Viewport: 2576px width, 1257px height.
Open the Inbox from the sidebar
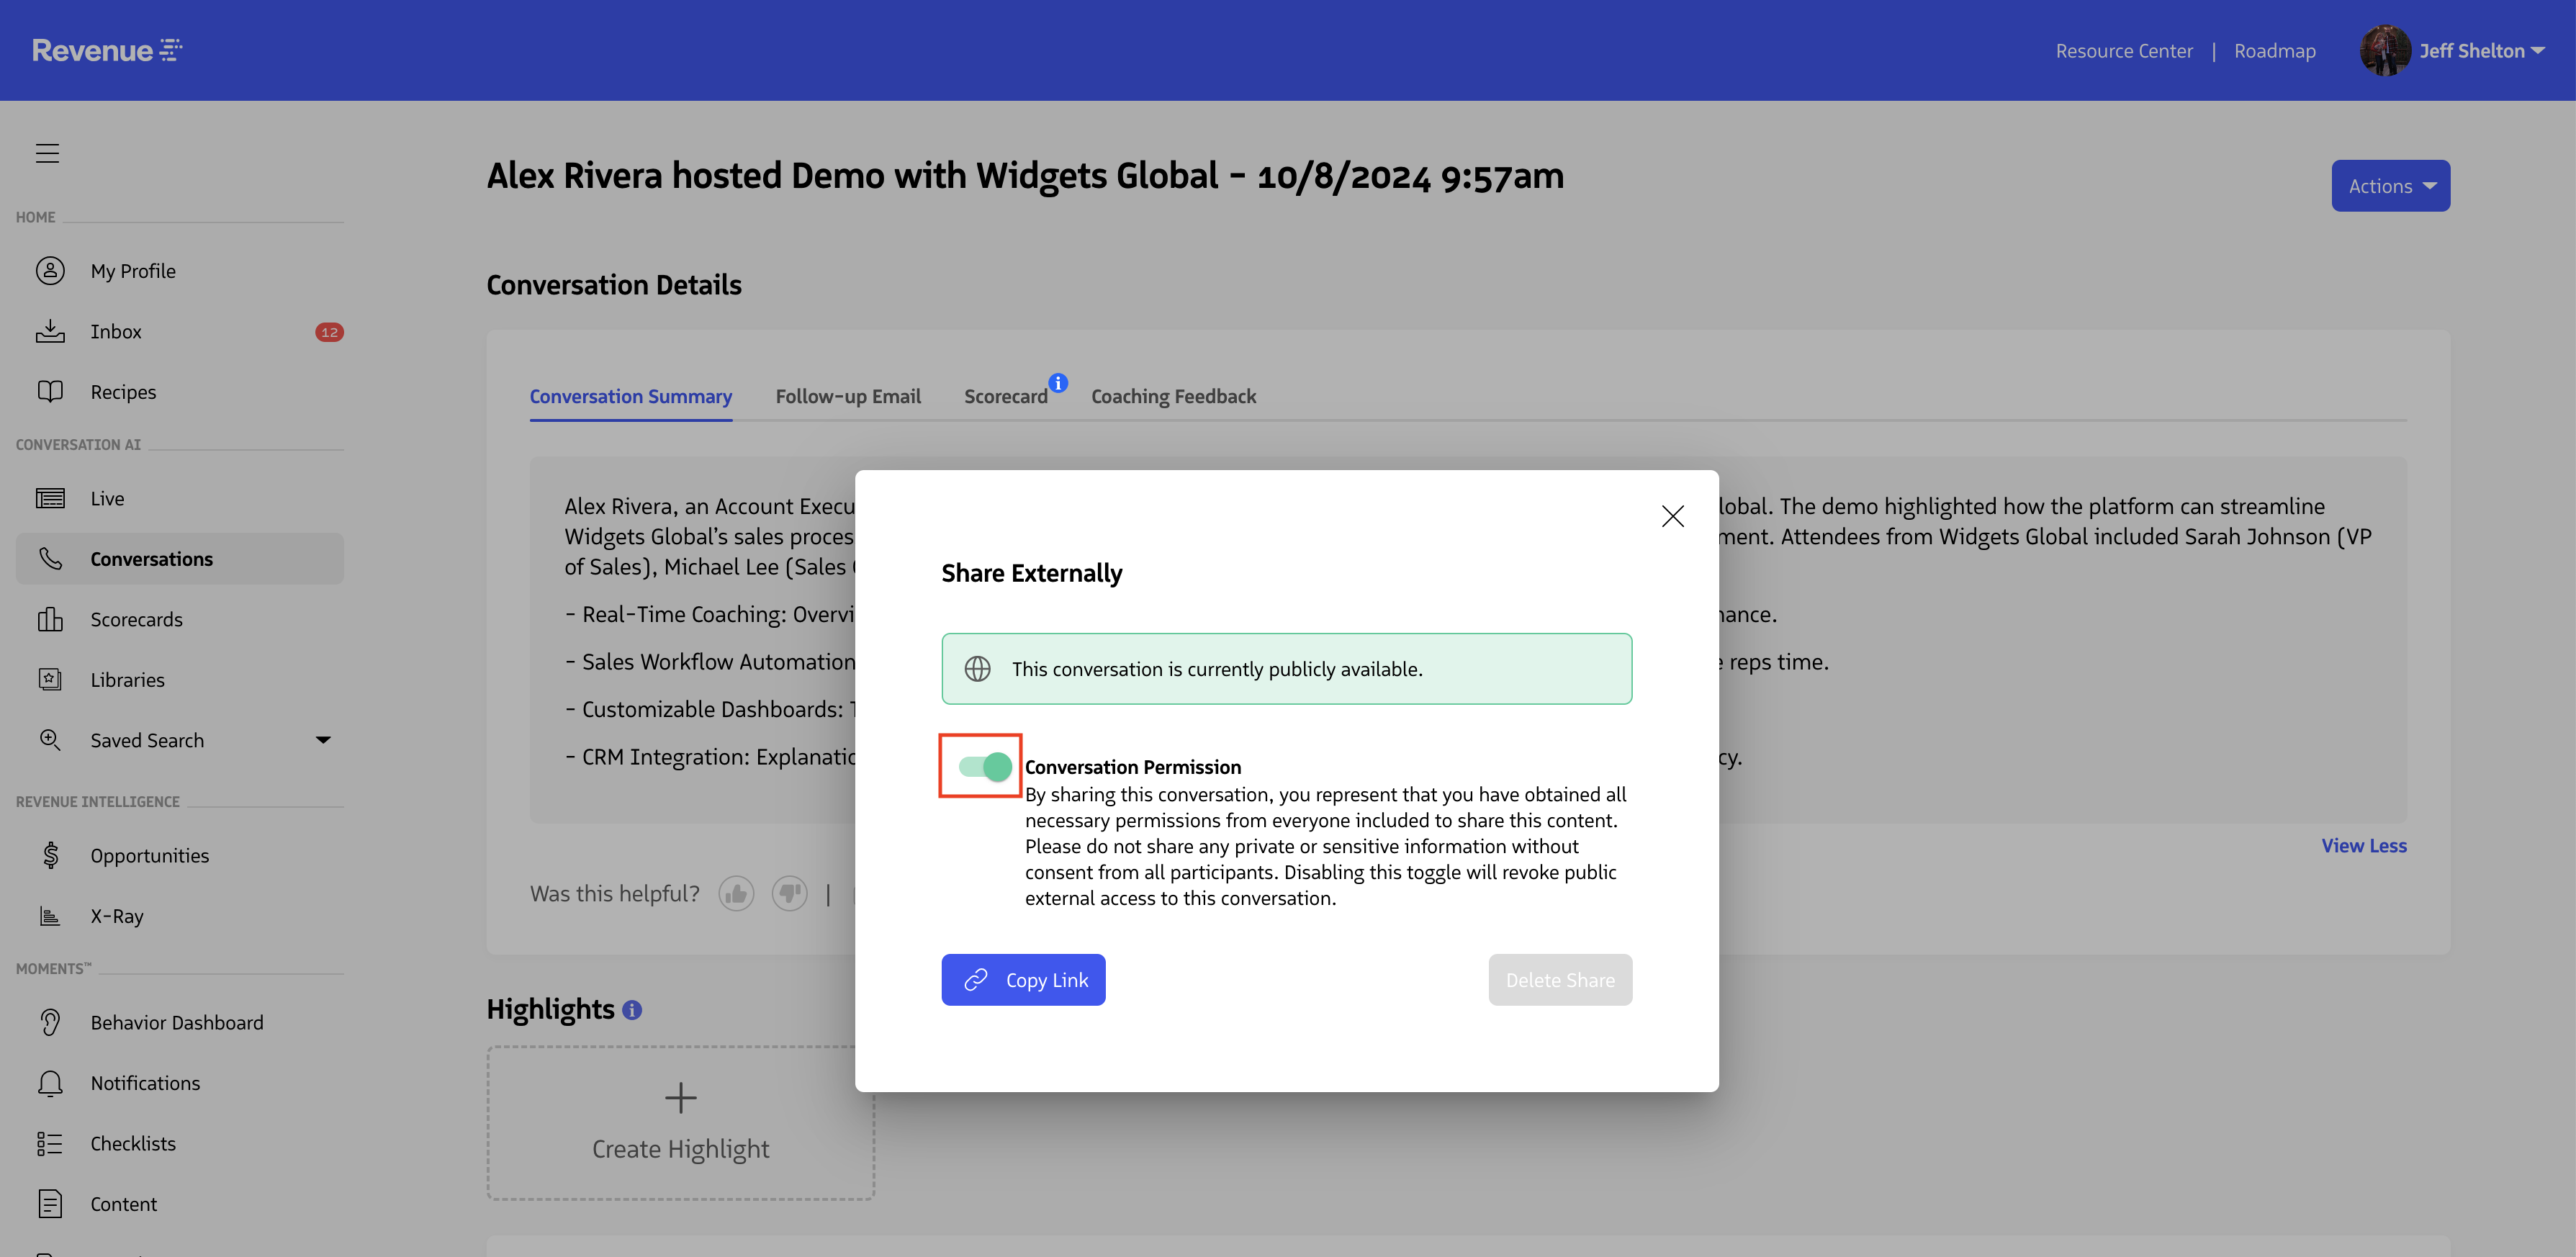coord(115,331)
